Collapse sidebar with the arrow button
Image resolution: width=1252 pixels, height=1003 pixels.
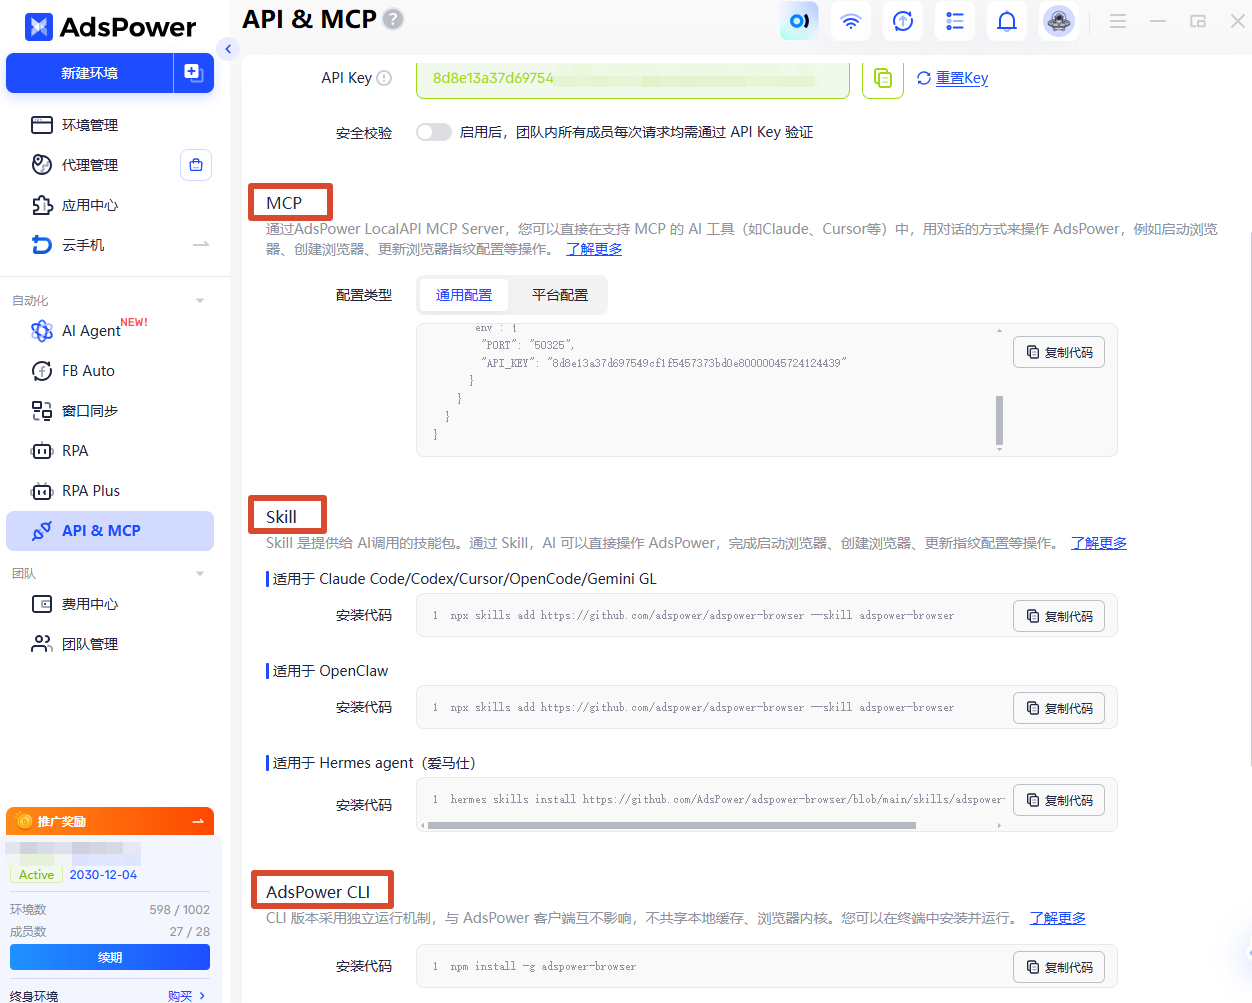(228, 48)
